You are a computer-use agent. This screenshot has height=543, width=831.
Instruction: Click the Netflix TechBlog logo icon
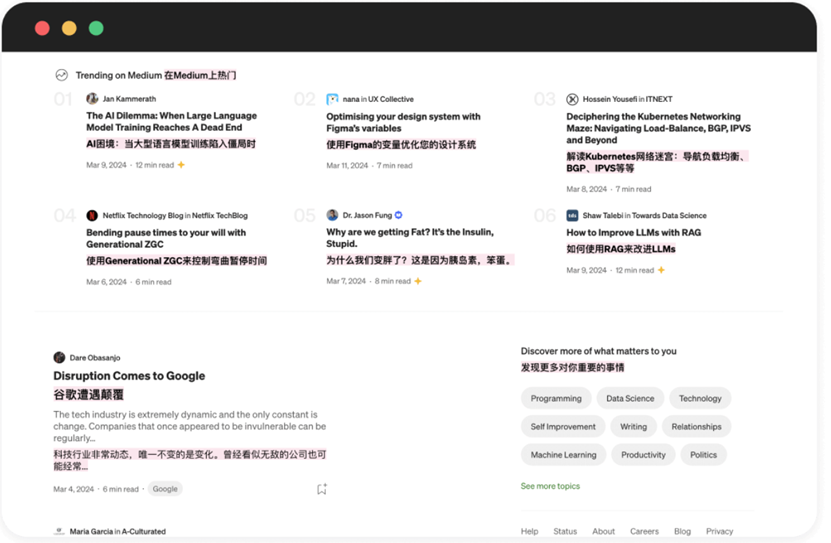pos(92,216)
